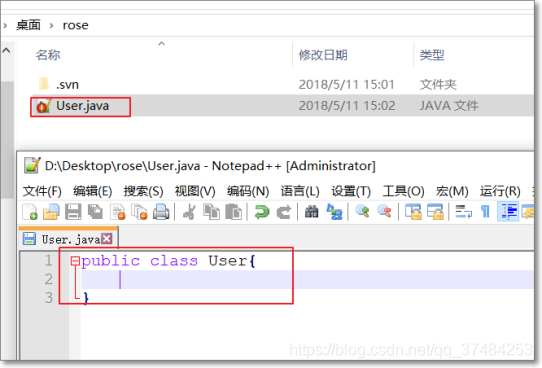
Task: Toggle the Word Wrap icon
Action: 463,211
